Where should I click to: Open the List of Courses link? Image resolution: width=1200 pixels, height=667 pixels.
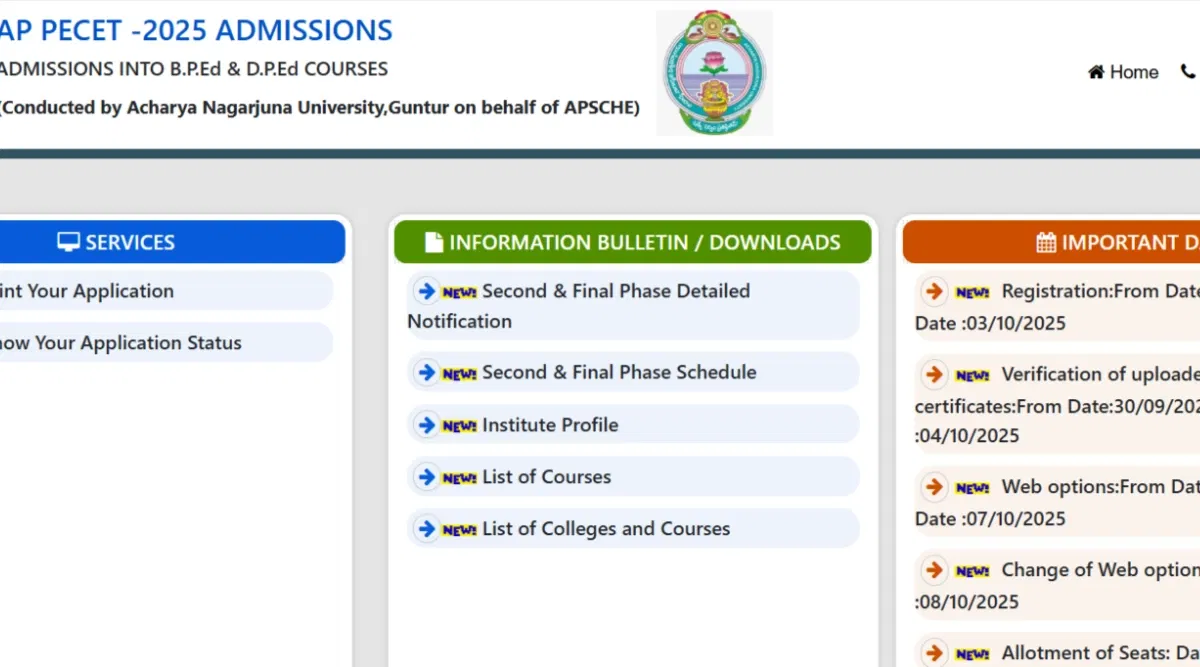pyautogui.click(x=546, y=477)
